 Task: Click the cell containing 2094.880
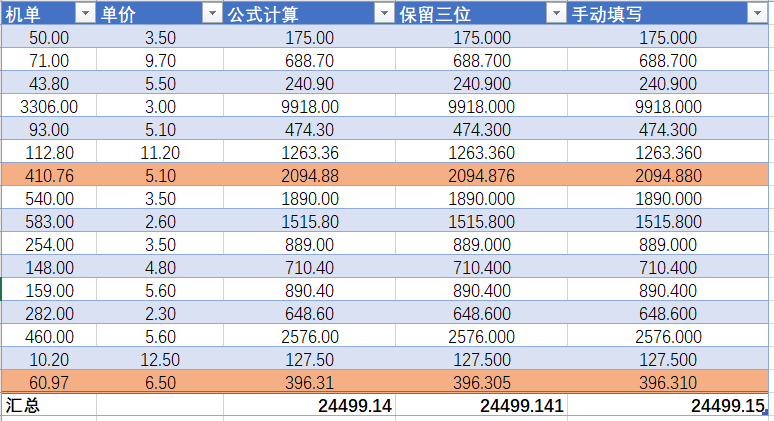click(x=668, y=176)
